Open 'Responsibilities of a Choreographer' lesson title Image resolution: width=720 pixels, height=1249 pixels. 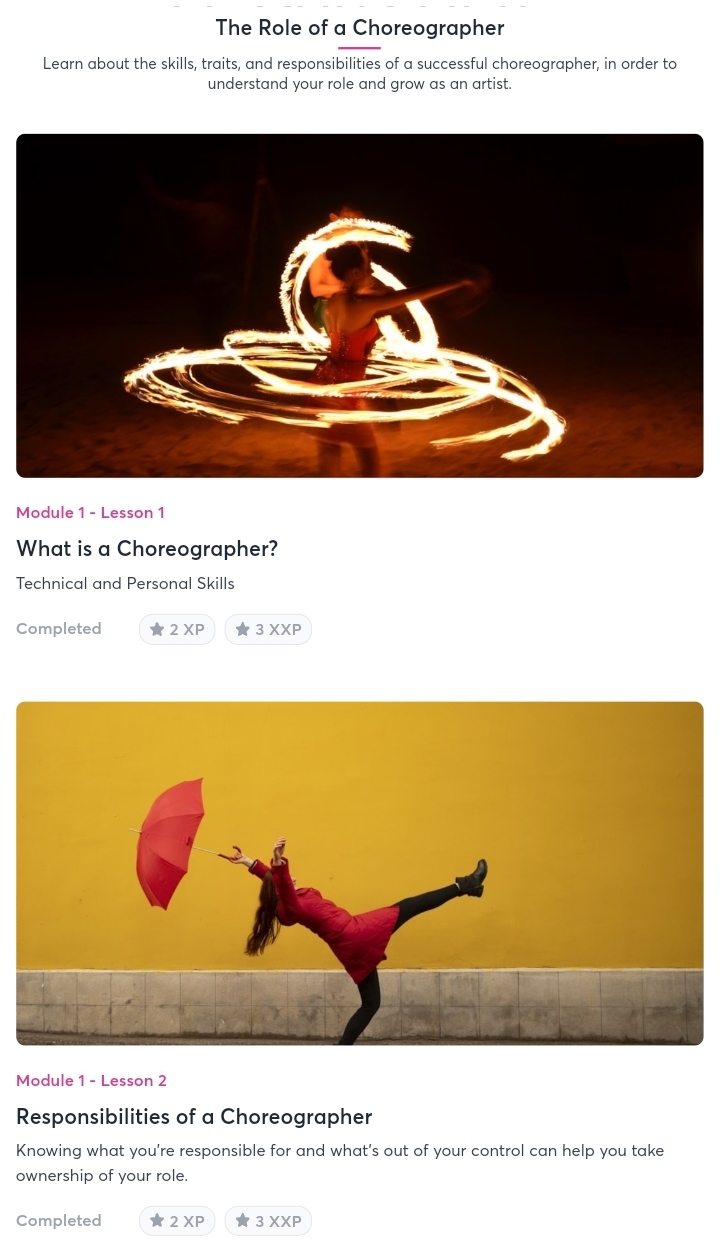[x=194, y=1117]
